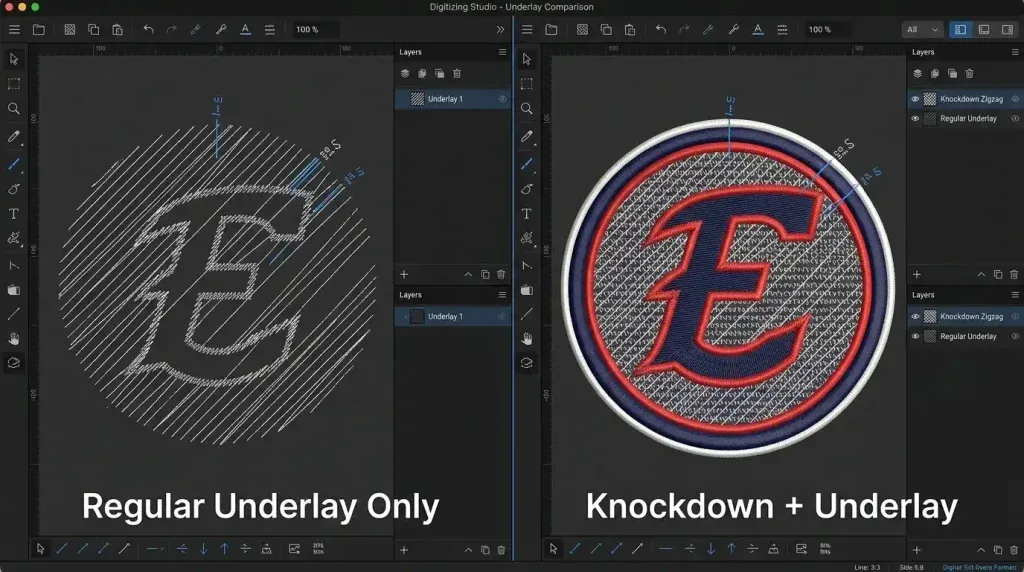Toggle right-side eye of lower Knockdown Zigzag layer
Viewport: 1024px width, 572px height.
click(1015, 317)
